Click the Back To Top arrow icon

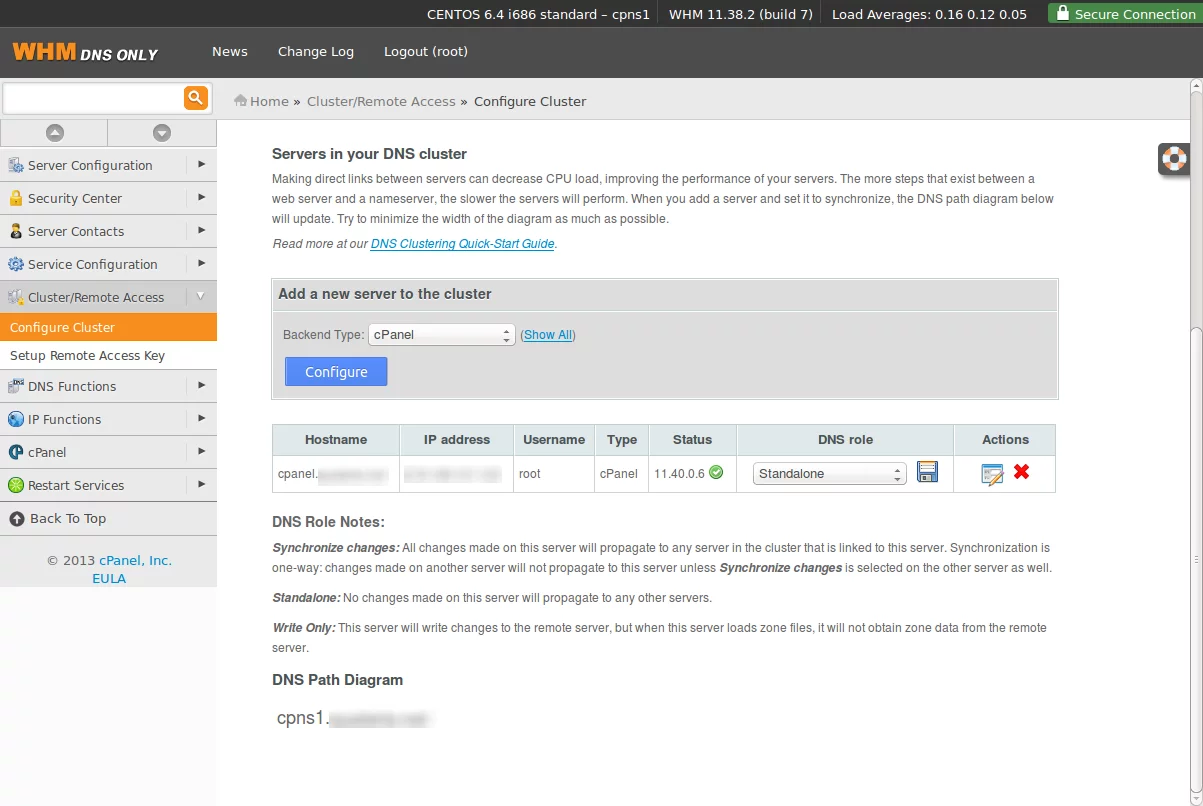17,518
